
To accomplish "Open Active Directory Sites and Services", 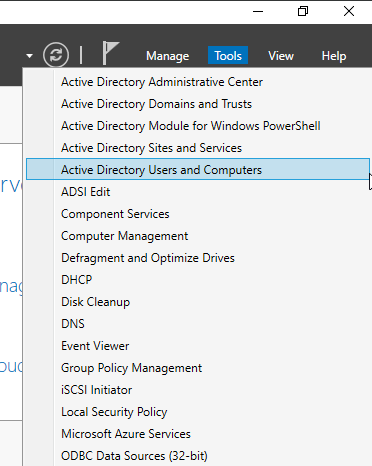I will [151, 148].
